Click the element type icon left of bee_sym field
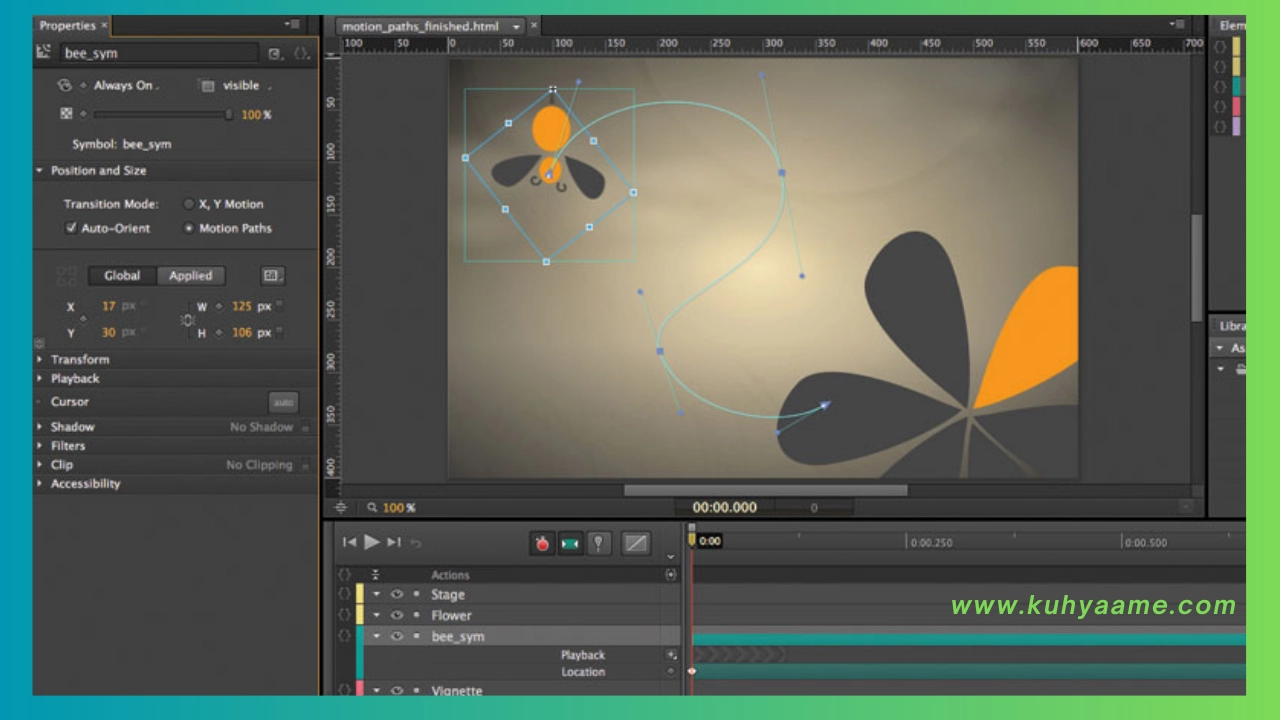This screenshot has width=1280, height=720. click(x=44, y=52)
